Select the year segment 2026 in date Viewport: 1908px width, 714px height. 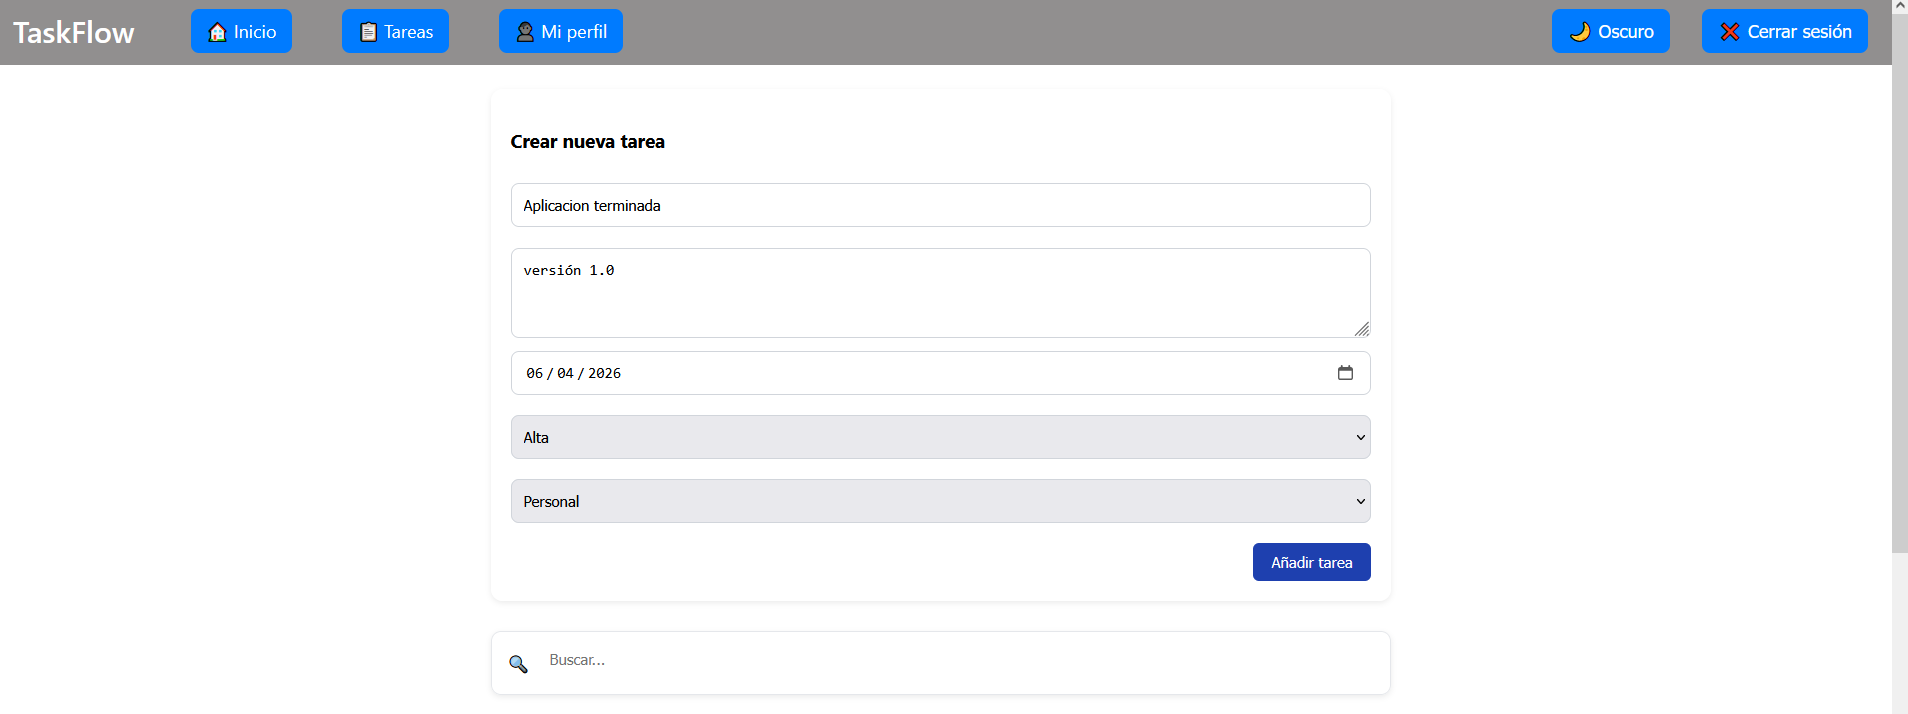coord(604,373)
